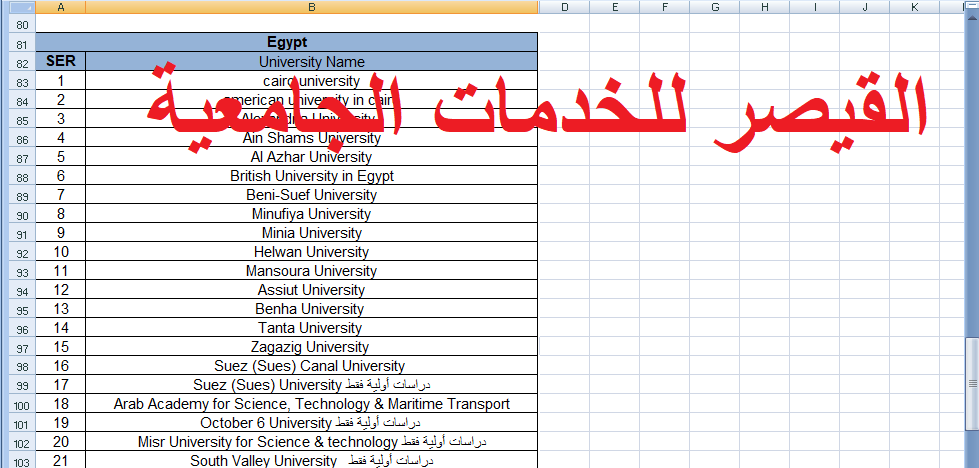Select the "Assiut University" cell

click(x=312, y=290)
